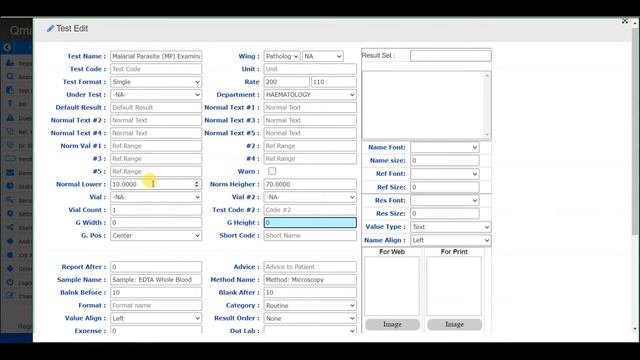Open the Under Test dropdown
The height and width of the screenshot is (360, 640).
(x=156, y=95)
